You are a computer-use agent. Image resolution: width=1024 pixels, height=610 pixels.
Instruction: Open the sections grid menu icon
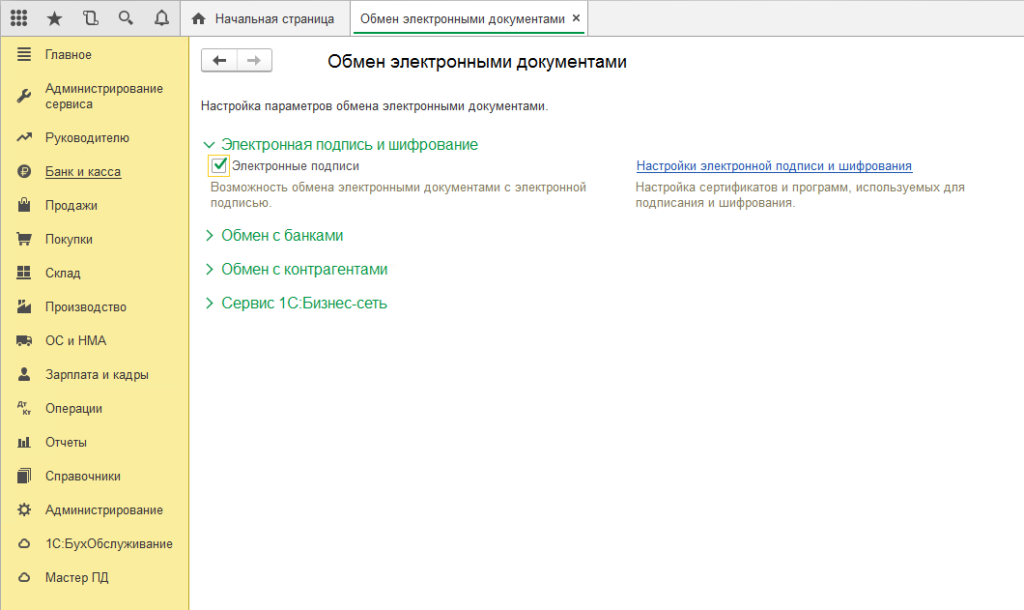point(19,18)
